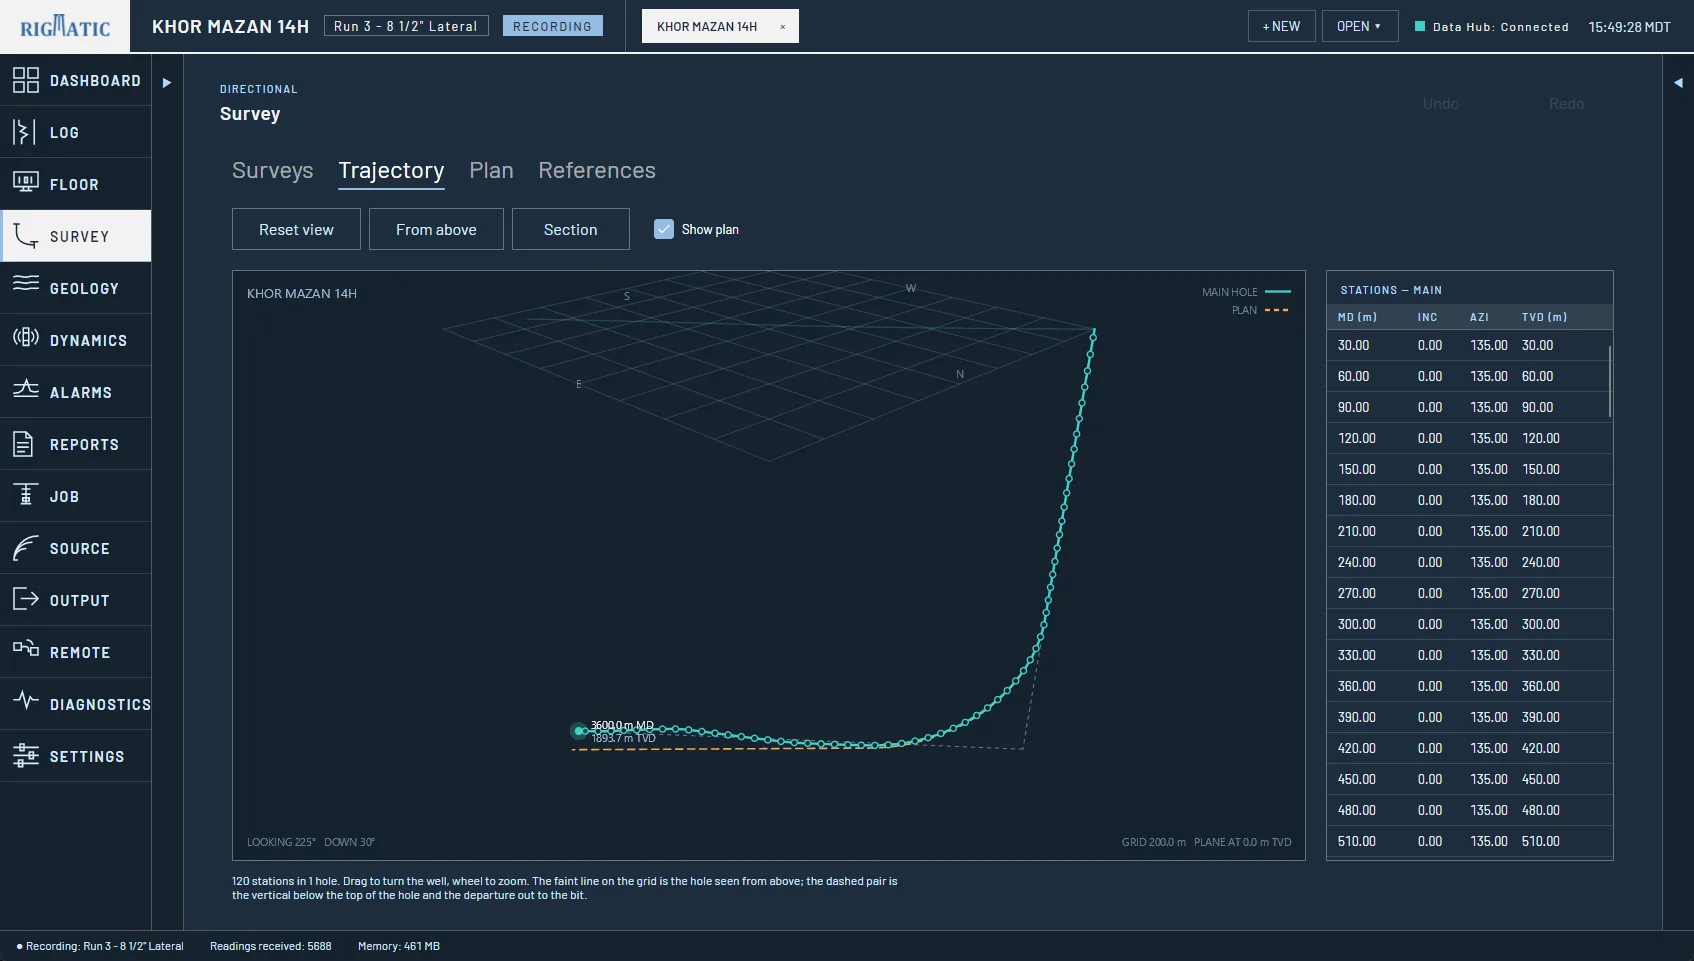The image size is (1694, 961).
Task: Click the From above view button
Action: (x=436, y=229)
